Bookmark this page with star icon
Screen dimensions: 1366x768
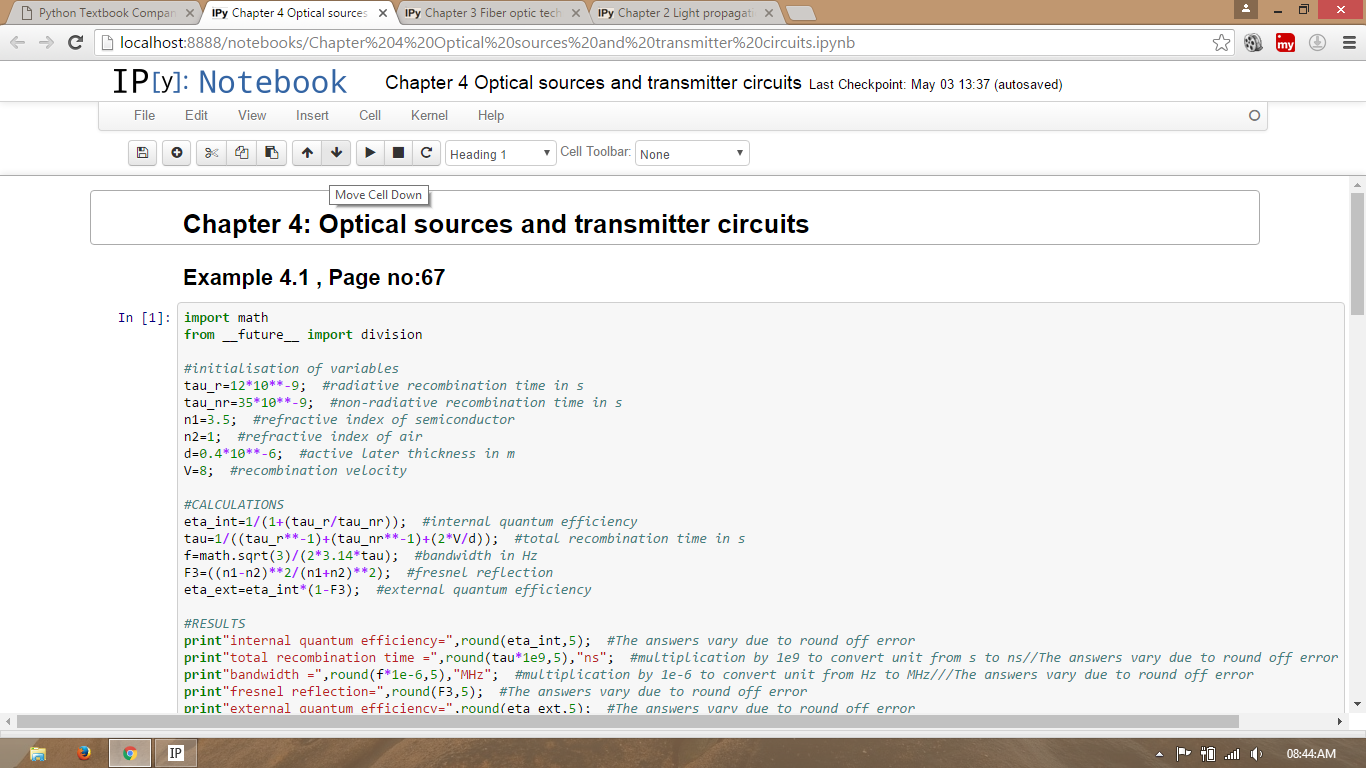click(1221, 43)
